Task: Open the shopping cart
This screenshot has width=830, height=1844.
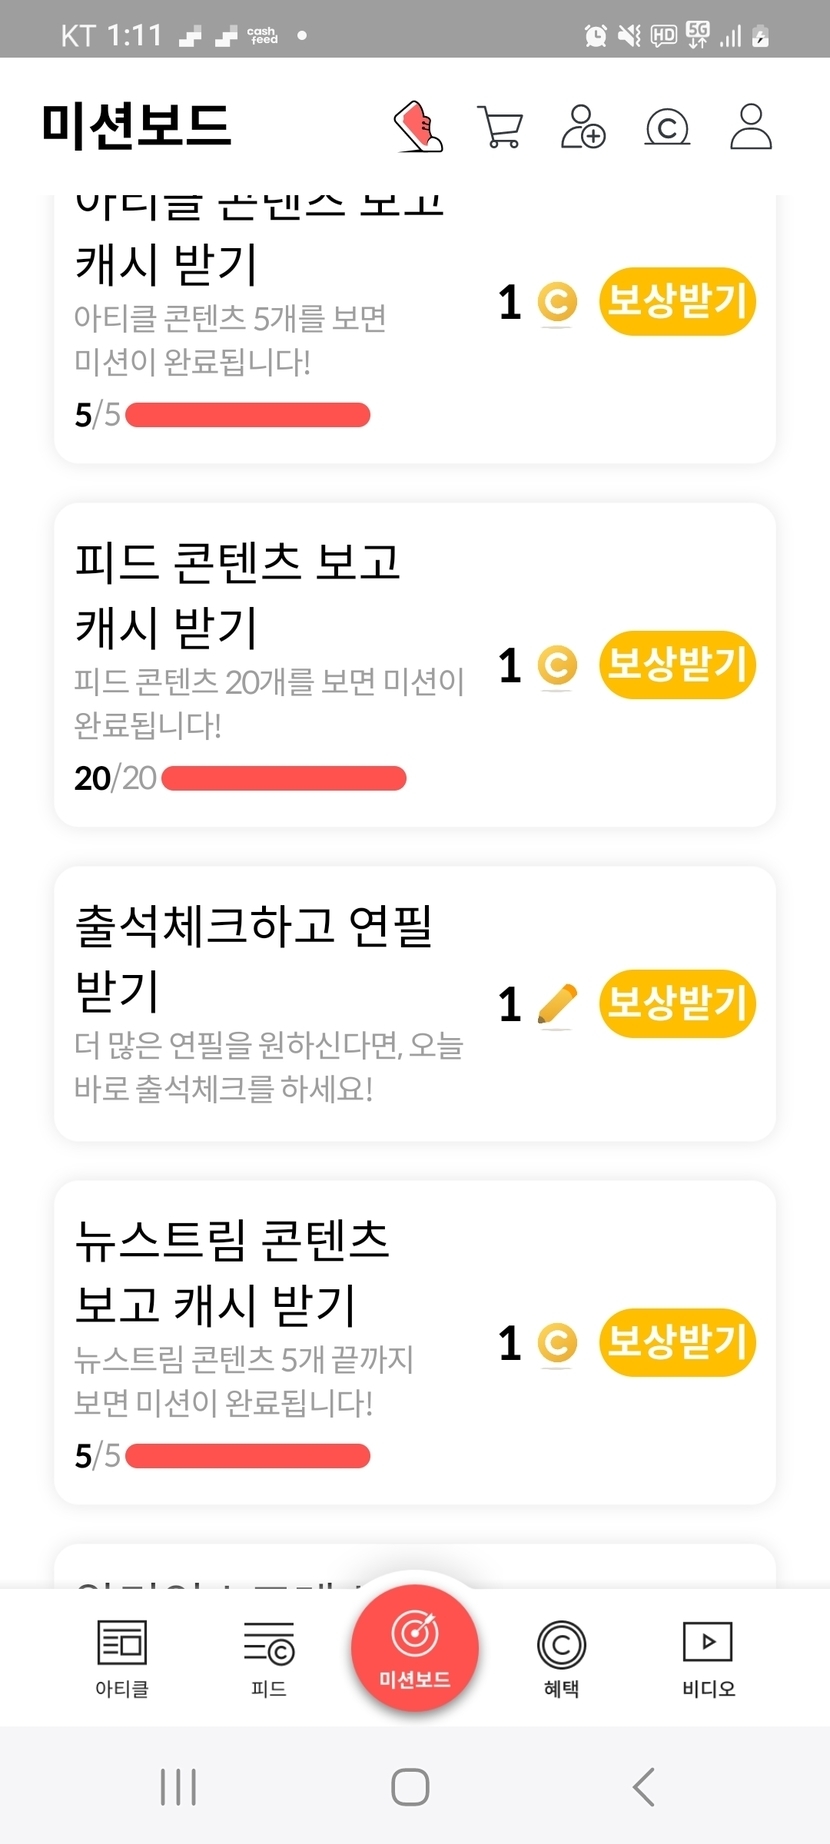Action: click(500, 127)
